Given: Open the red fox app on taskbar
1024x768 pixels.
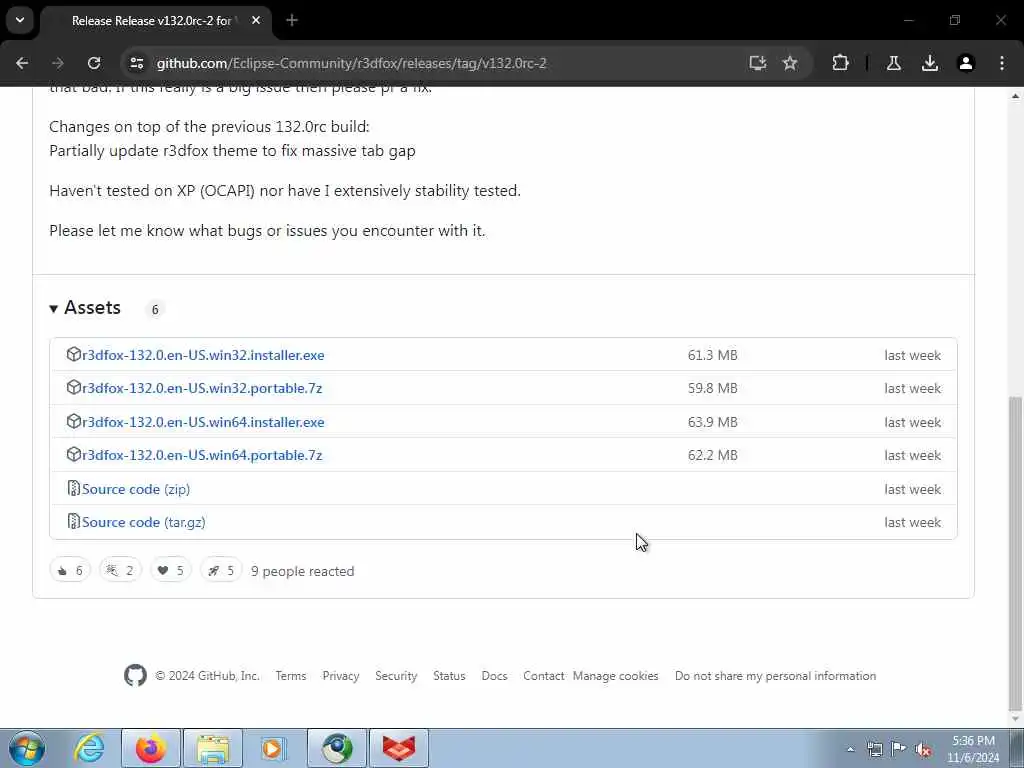Looking at the screenshot, I should (399, 748).
